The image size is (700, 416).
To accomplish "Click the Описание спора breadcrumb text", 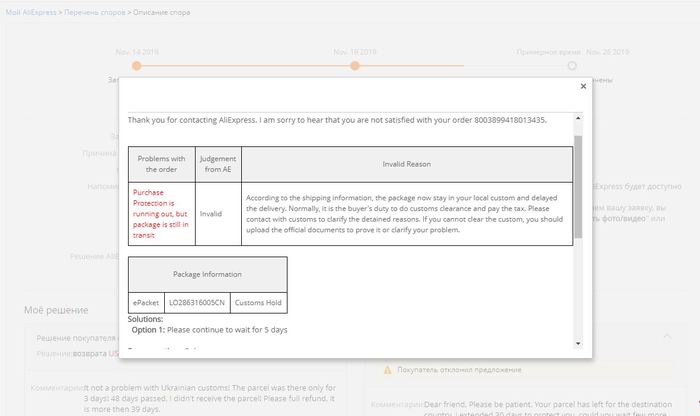I will 162,12.
